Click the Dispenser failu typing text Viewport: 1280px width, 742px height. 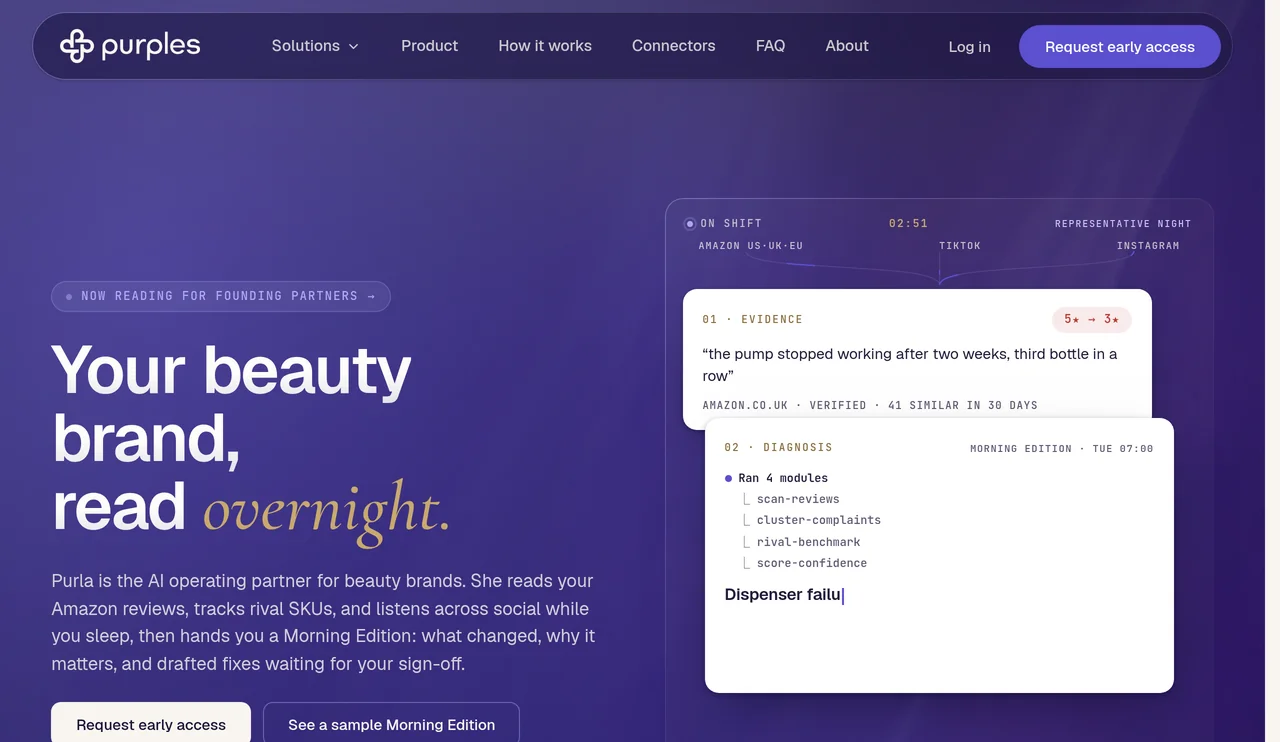coord(783,595)
